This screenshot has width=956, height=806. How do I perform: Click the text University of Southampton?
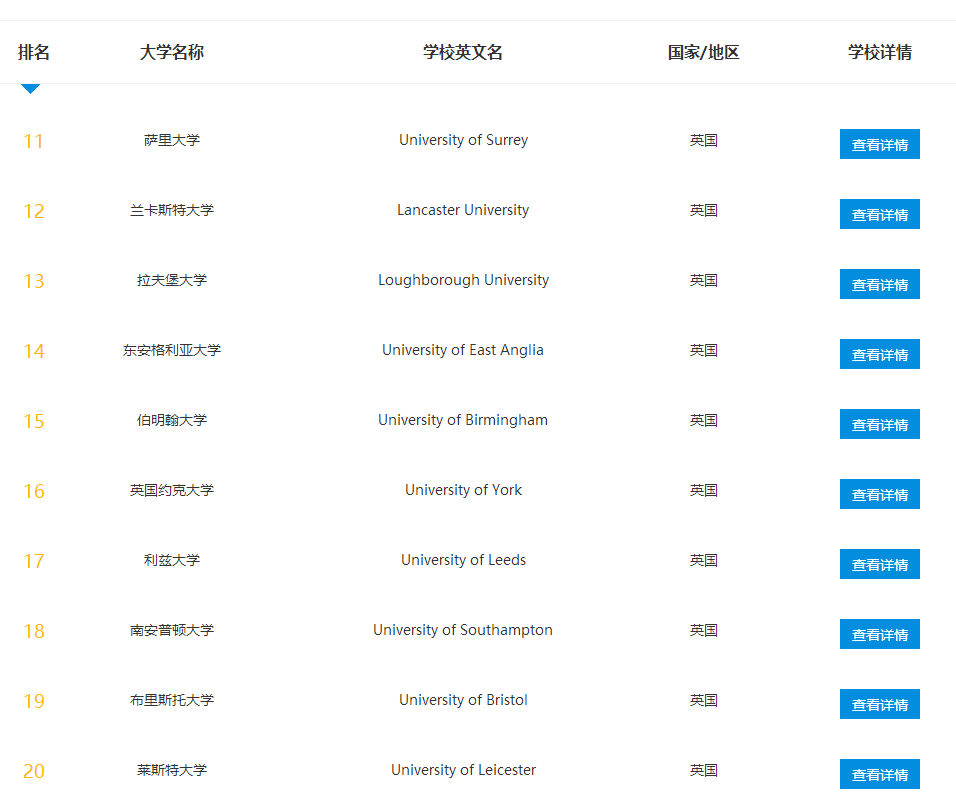[x=463, y=630]
